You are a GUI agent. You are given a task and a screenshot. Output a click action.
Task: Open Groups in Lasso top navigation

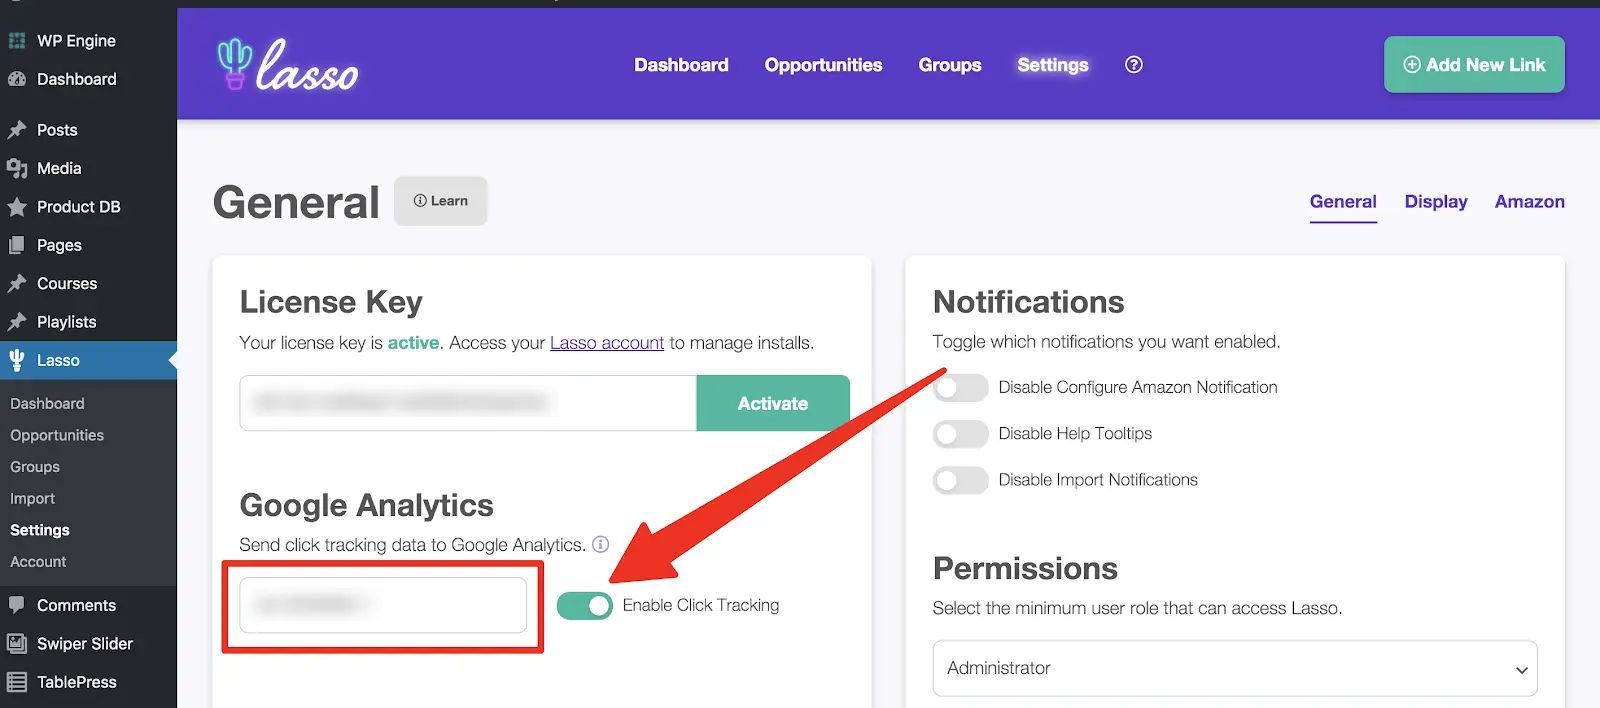click(x=950, y=65)
